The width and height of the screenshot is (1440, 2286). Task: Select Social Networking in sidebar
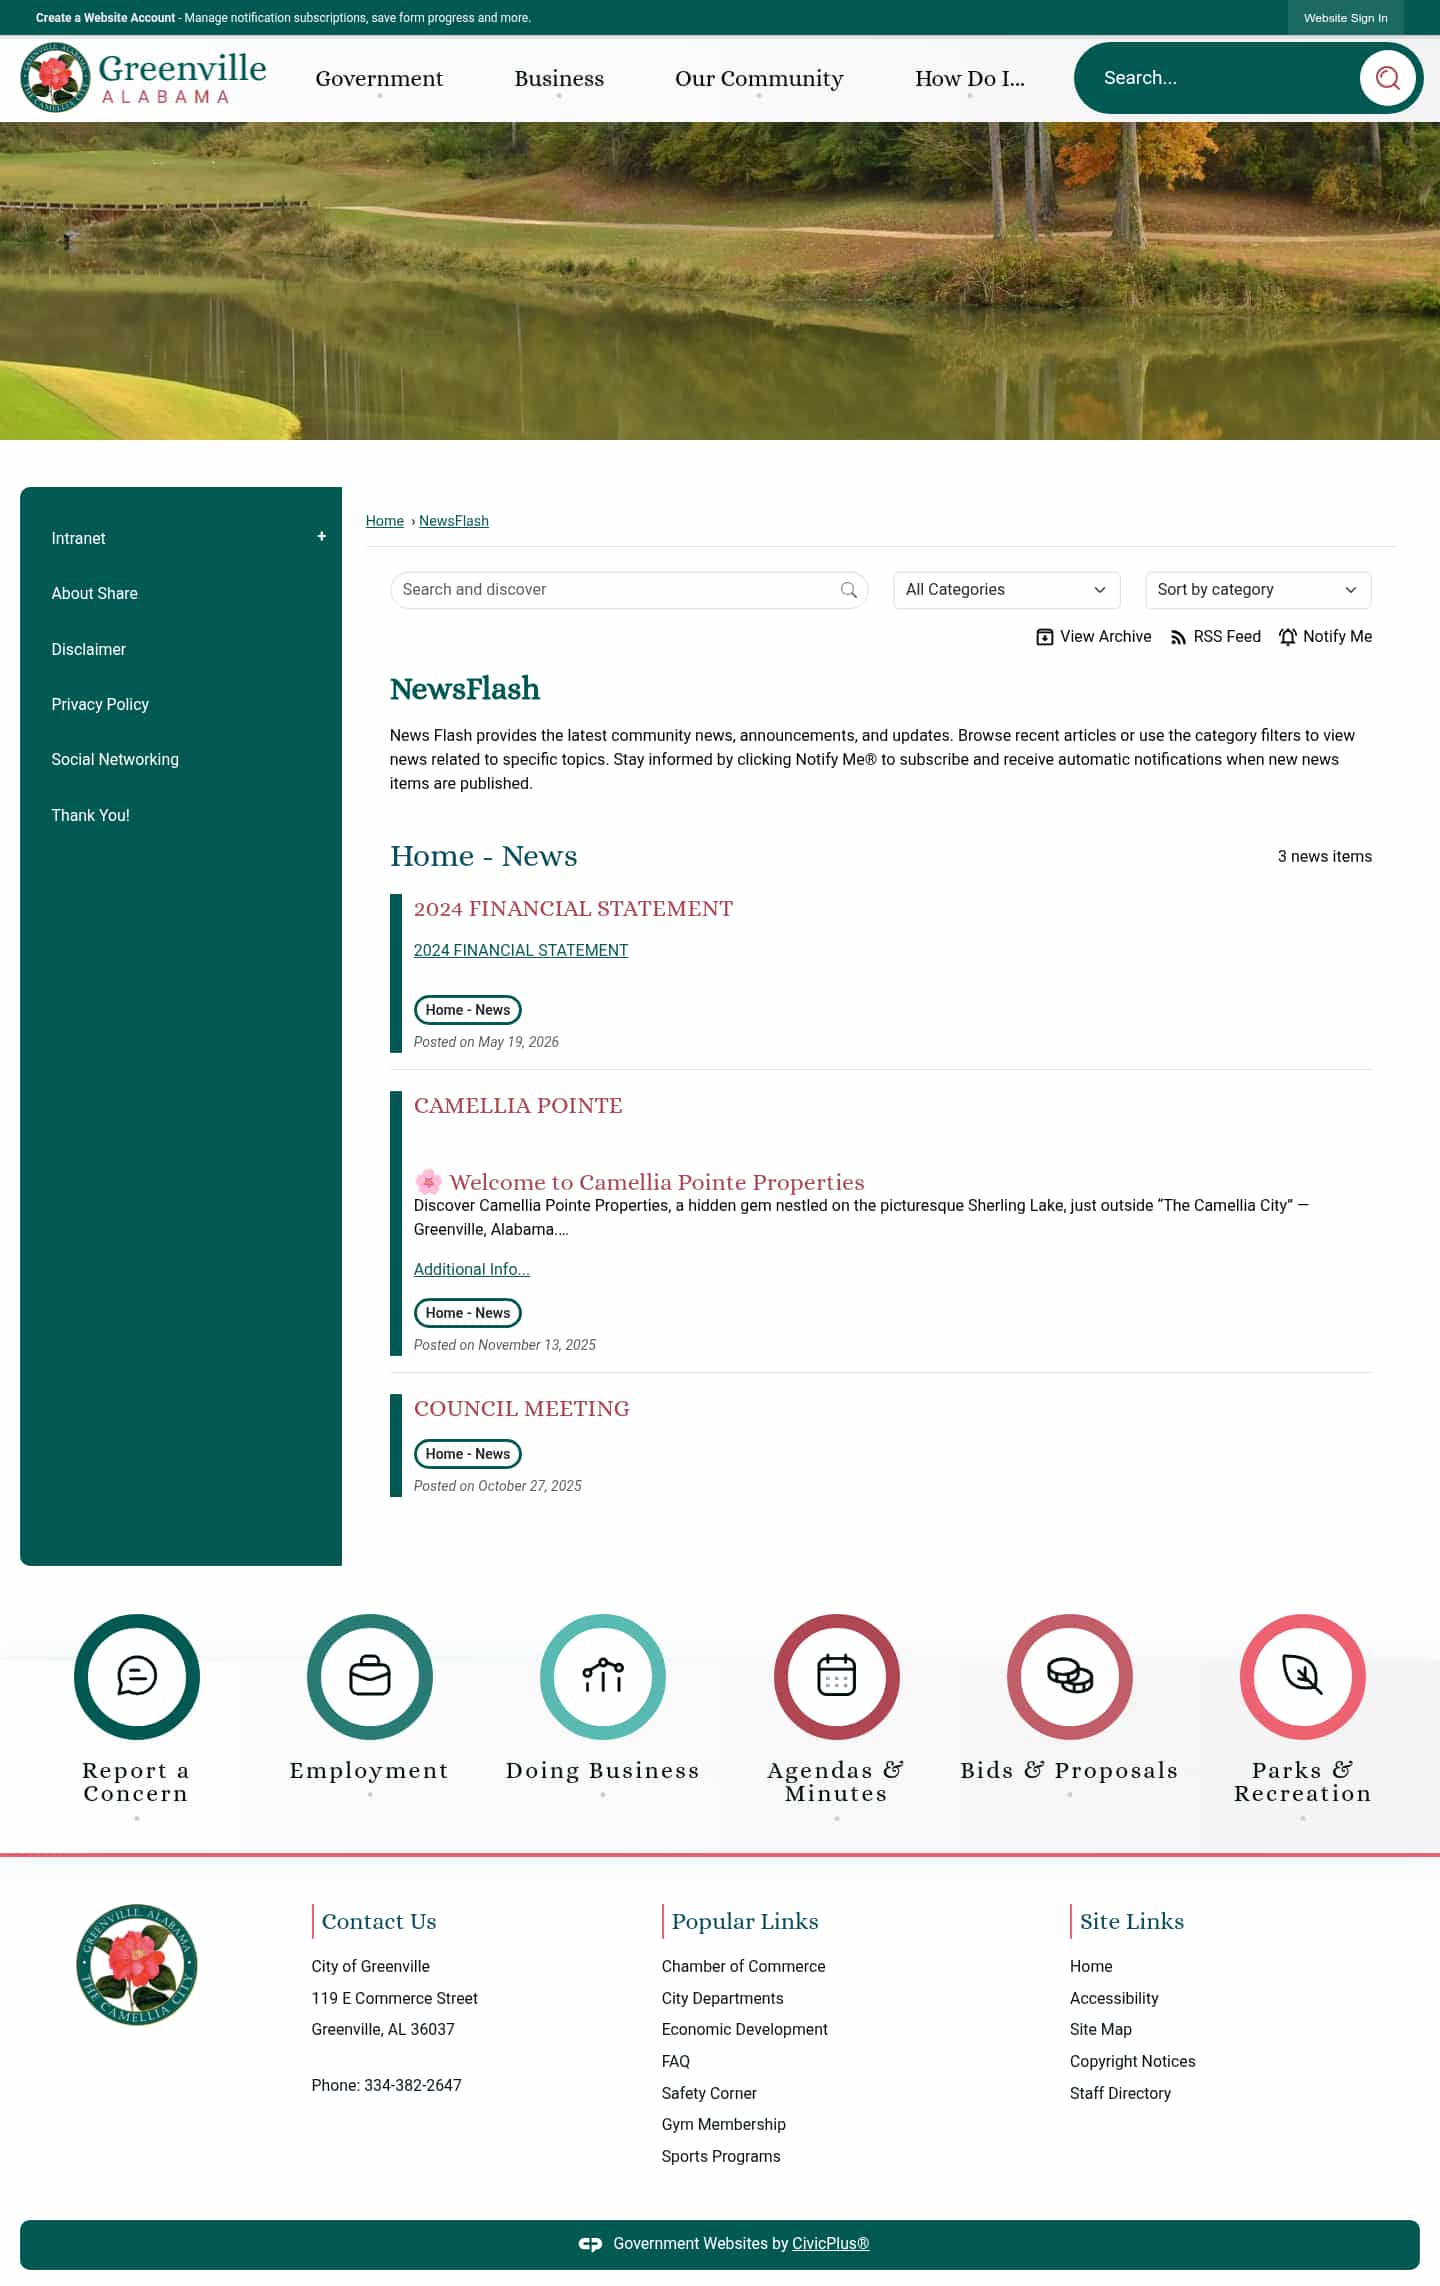[115, 759]
